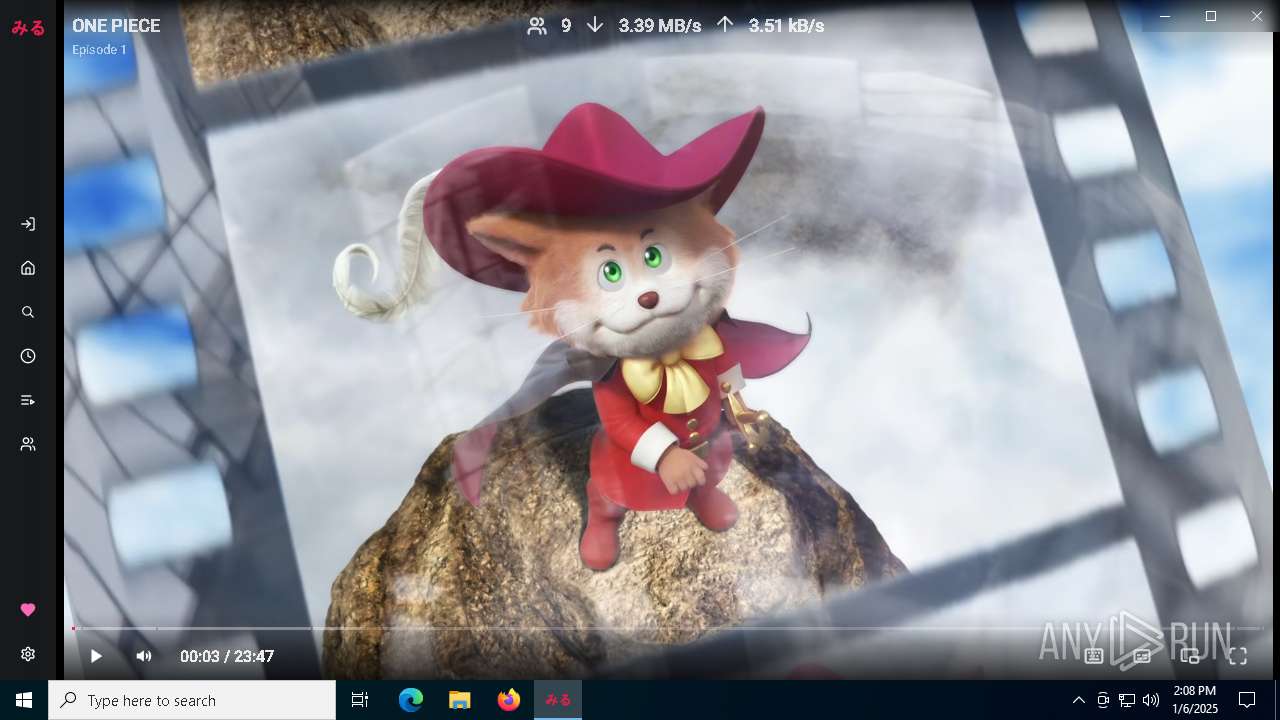This screenshot has height=720, width=1280.
Task: Open the login icon in the sidebar
Action: 28,224
